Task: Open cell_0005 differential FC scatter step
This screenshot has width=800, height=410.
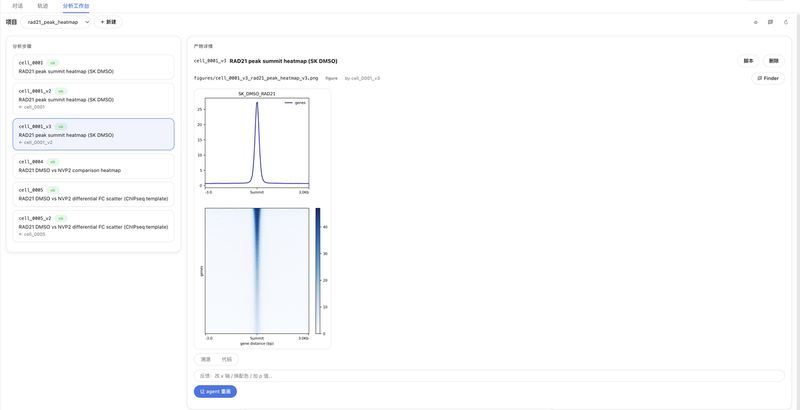Action: click(93, 194)
